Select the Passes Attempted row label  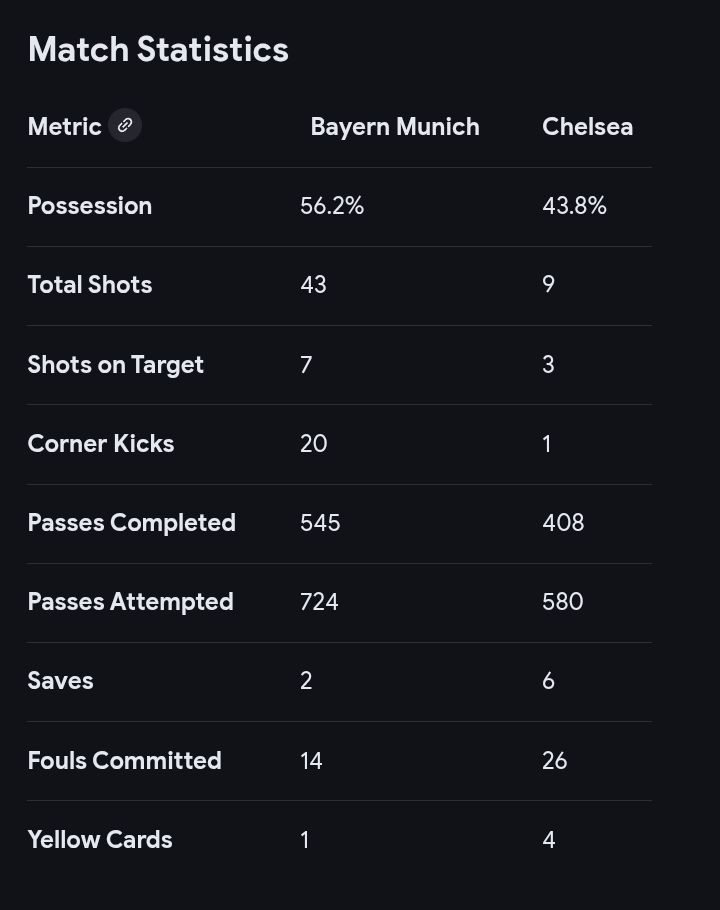(x=131, y=602)
